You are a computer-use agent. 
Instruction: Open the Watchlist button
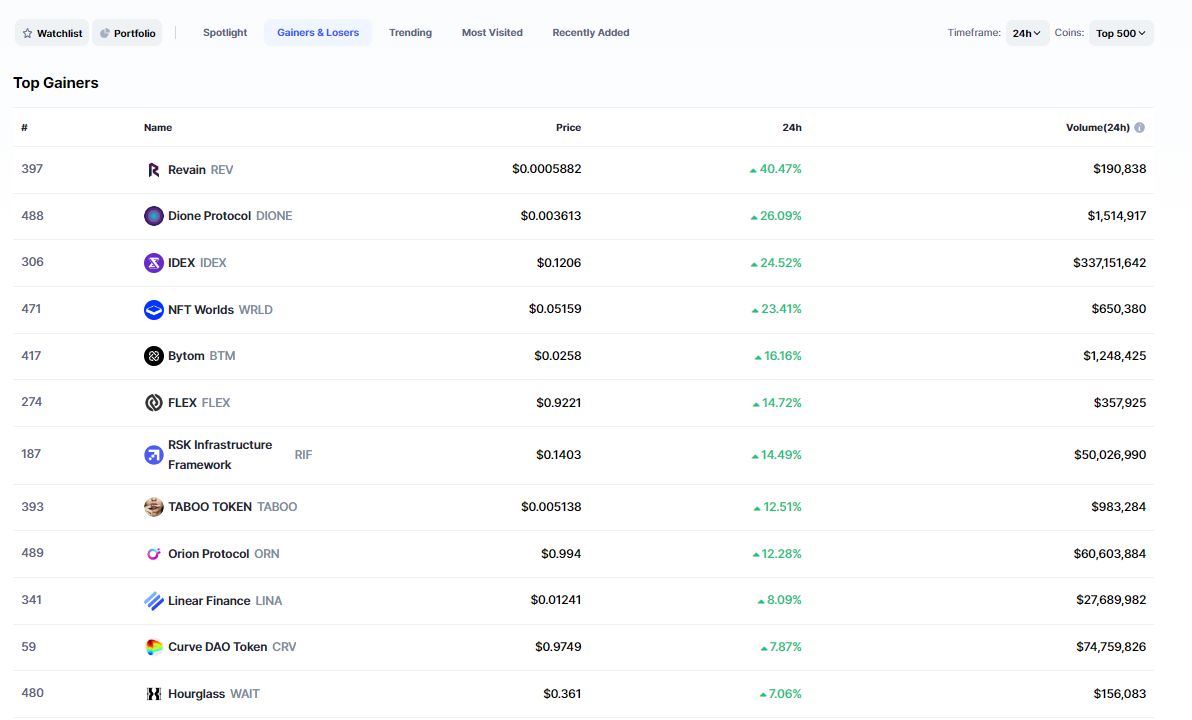point(52,33)
